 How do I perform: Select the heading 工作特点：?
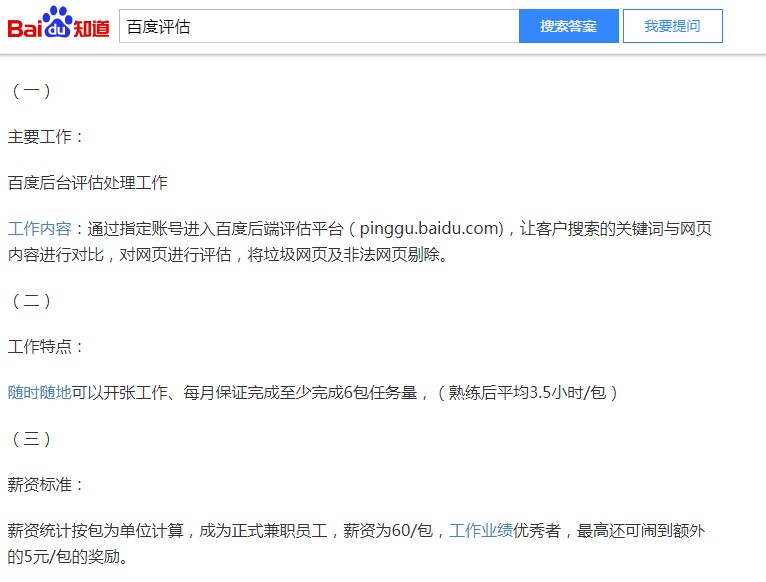pyautogui.click(x=46, y=346)
